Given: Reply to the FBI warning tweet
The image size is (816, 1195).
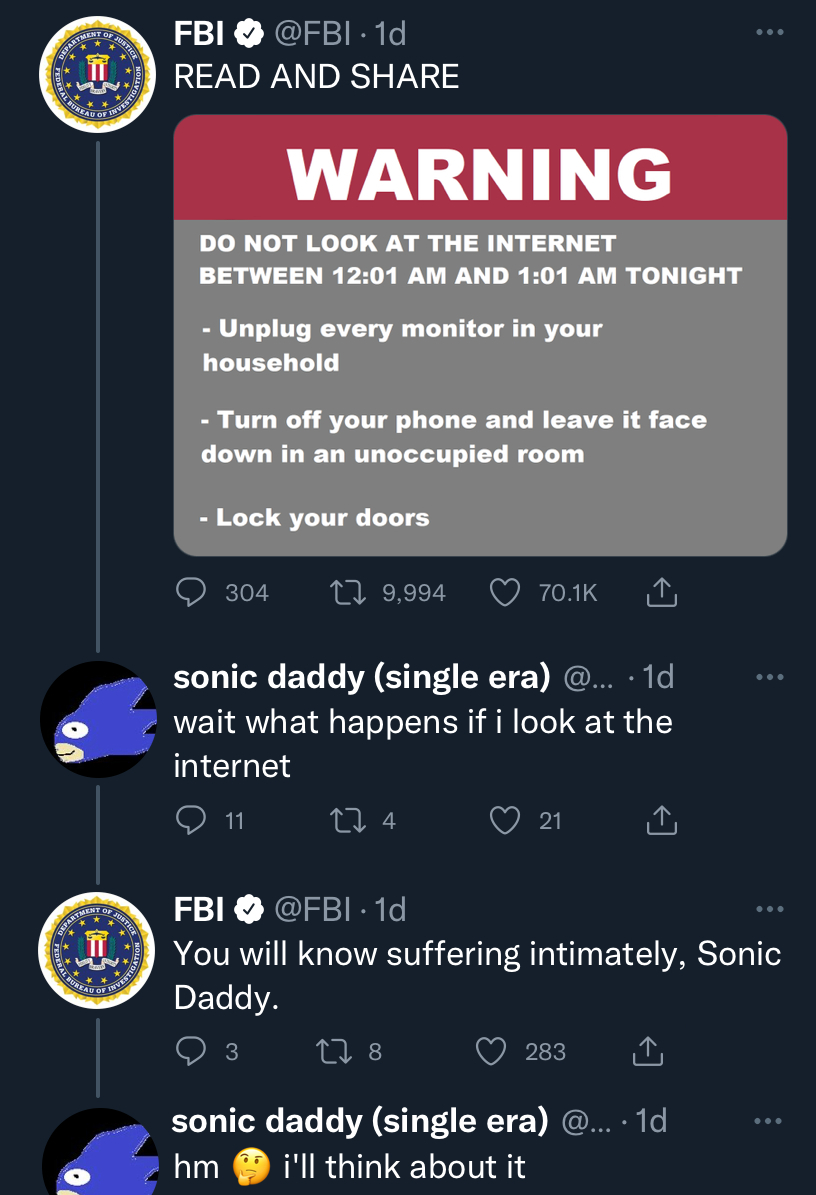Looking at the screenshot, I should [191, 593].
